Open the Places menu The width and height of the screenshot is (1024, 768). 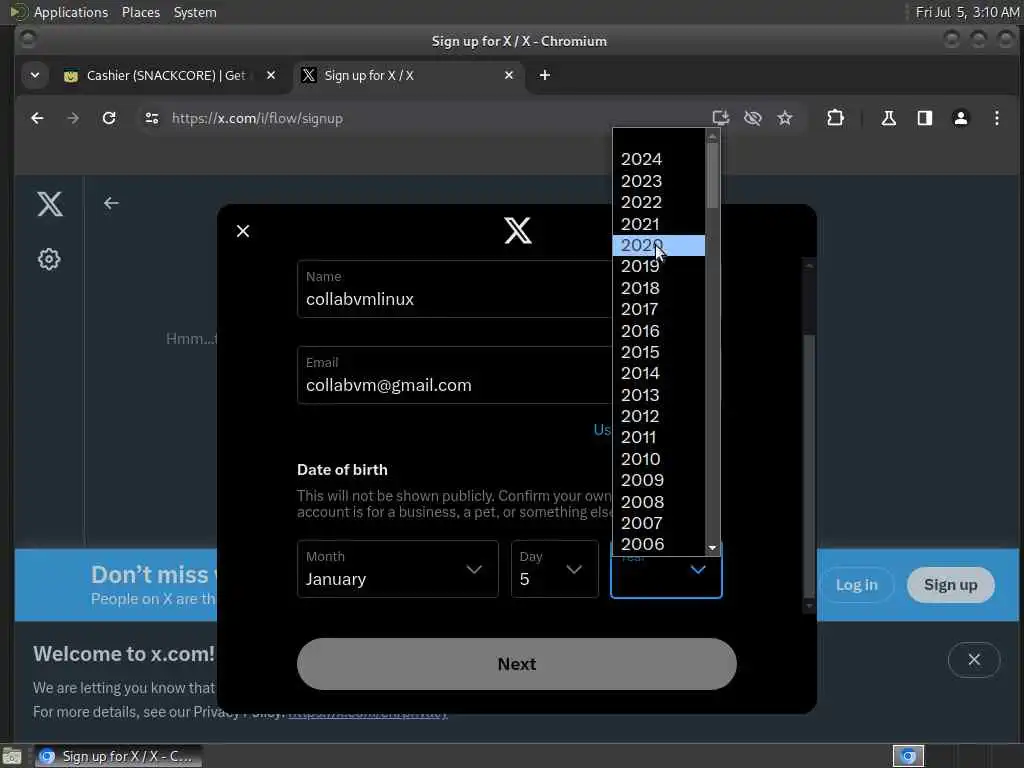point(140,12)
